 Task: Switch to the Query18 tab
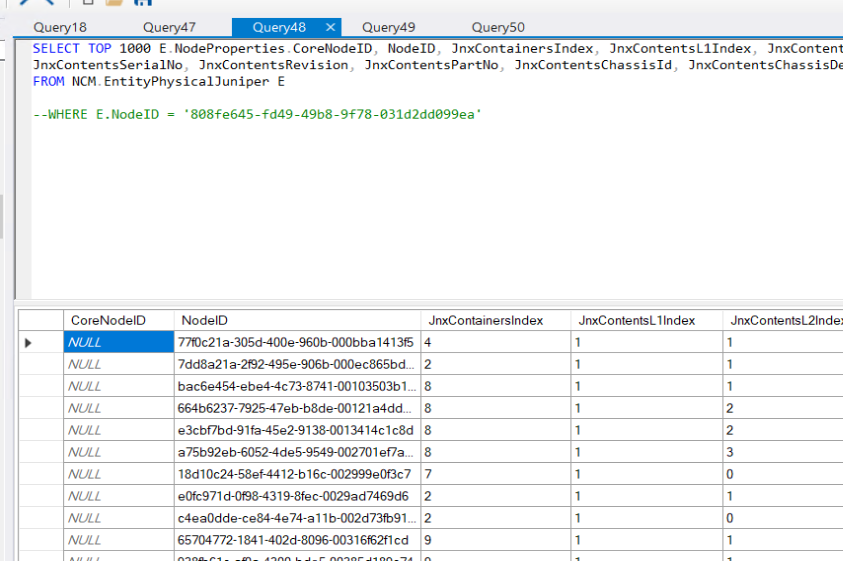coord(60,27)
